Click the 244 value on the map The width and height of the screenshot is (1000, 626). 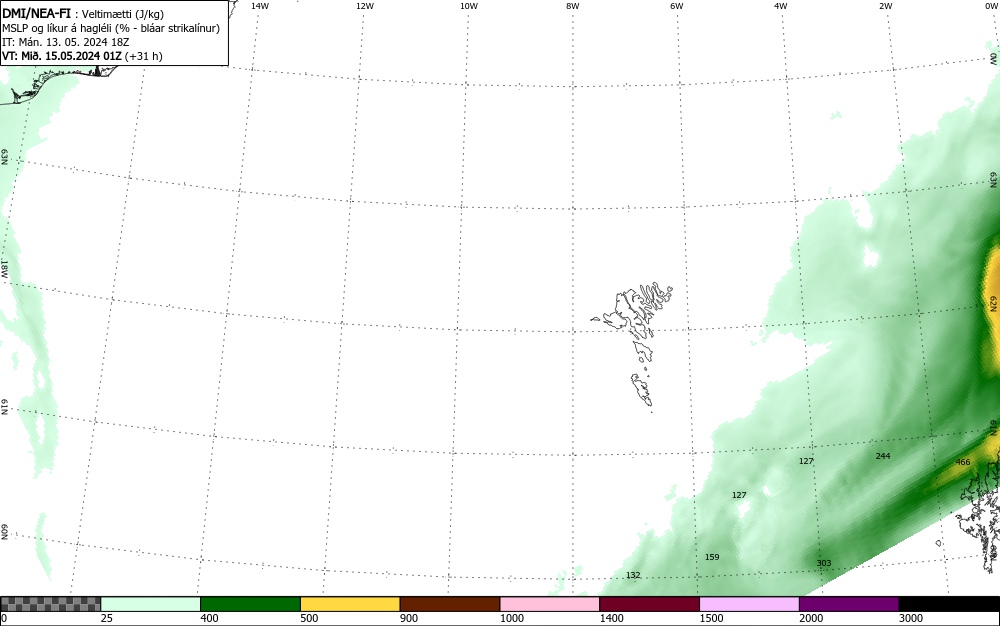point(883,456)
